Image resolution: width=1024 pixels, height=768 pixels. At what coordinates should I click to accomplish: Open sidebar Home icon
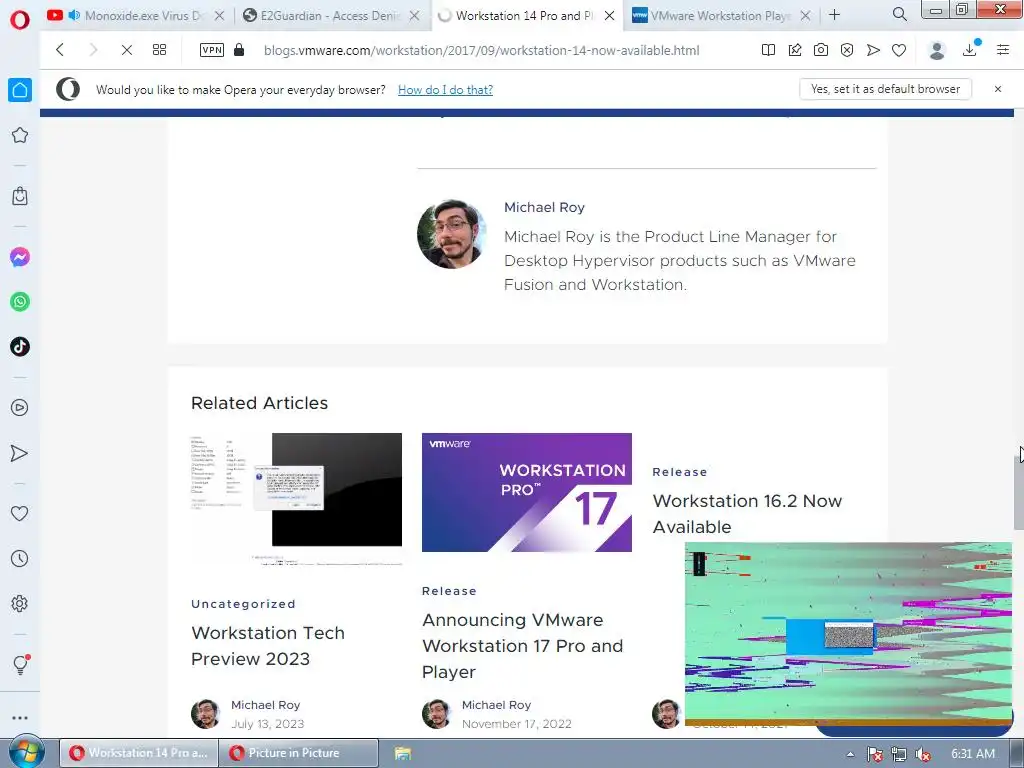point(20,89)
